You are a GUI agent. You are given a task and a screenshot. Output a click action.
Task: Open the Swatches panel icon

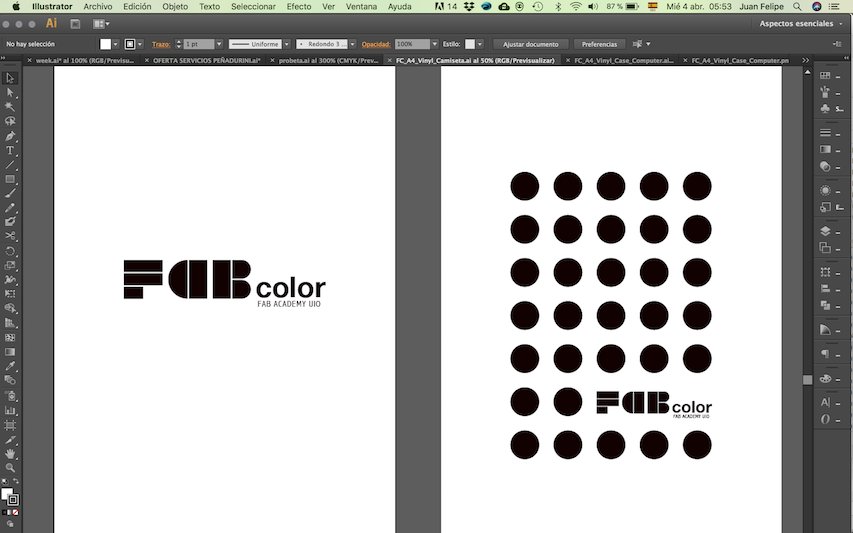825,76
